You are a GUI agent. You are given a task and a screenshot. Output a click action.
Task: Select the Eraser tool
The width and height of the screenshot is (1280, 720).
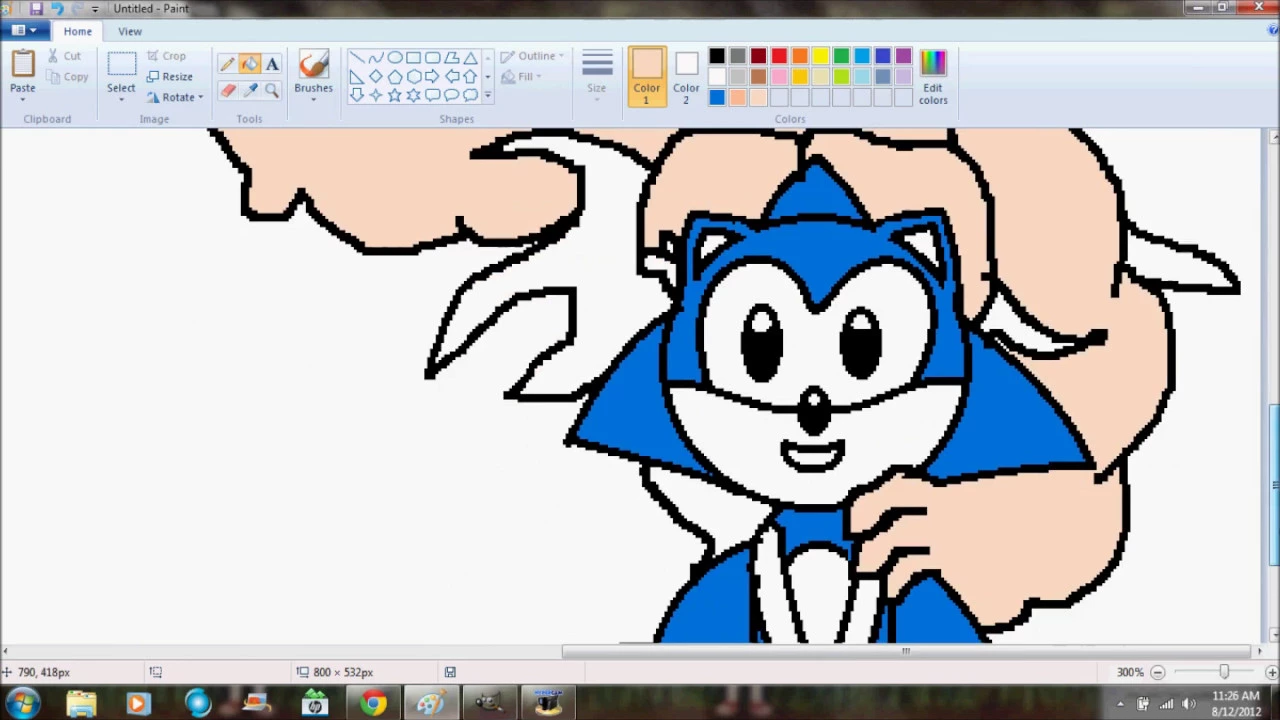click(x=228, y=90)
